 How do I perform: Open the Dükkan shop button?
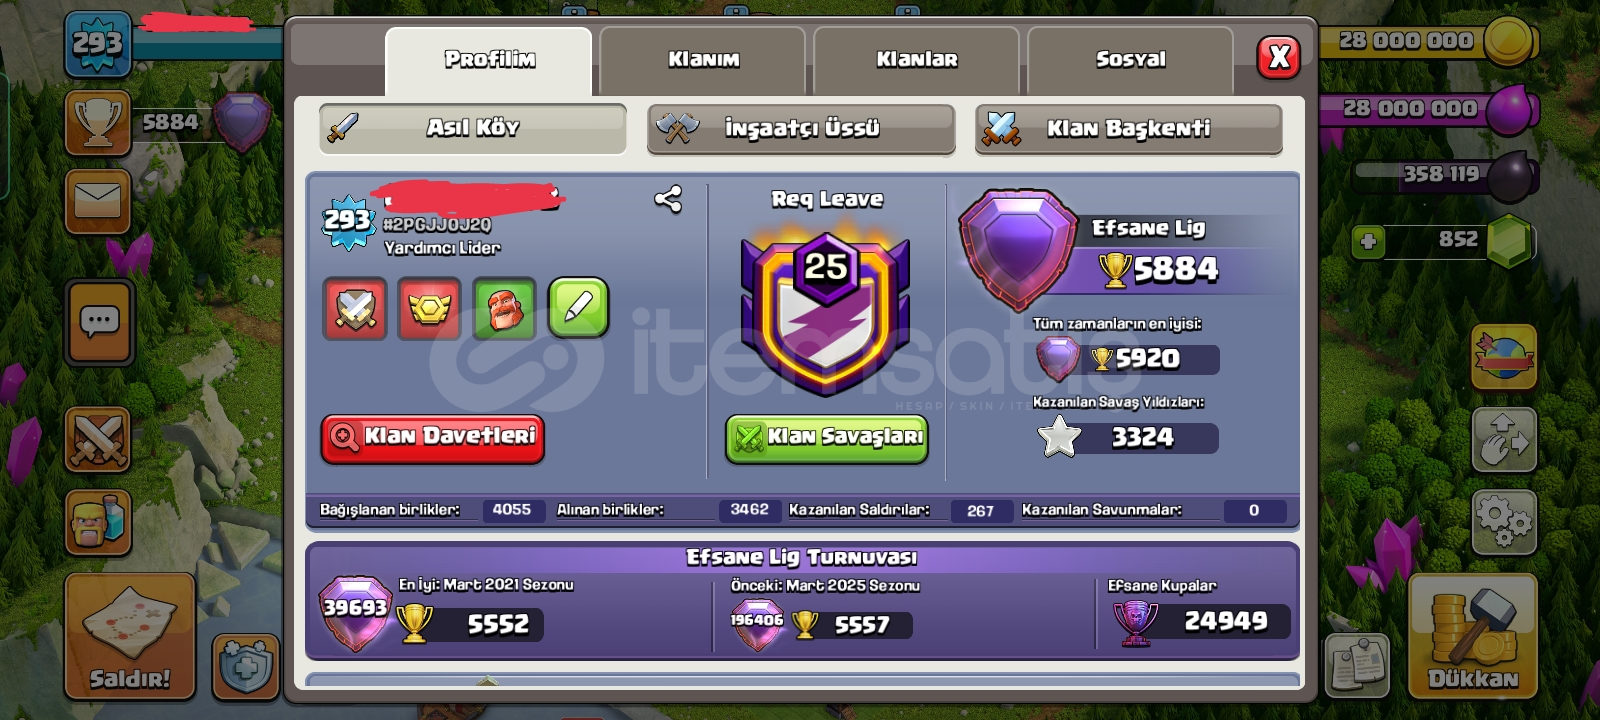tap(1472, 636)
